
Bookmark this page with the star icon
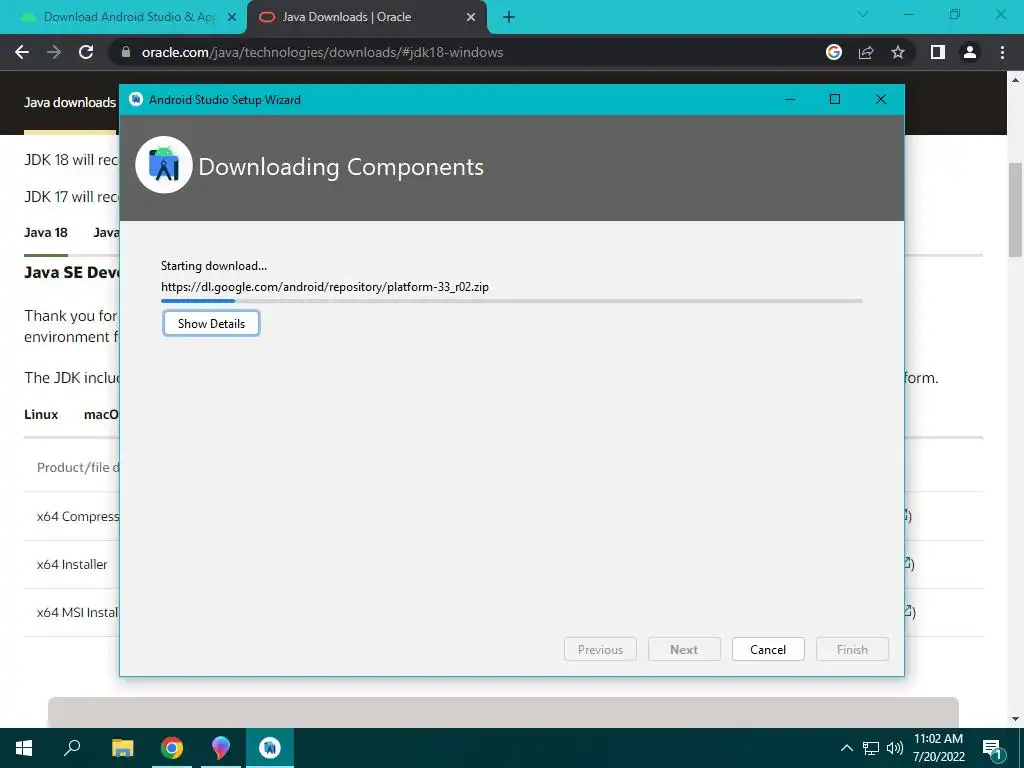coord(898,52)
